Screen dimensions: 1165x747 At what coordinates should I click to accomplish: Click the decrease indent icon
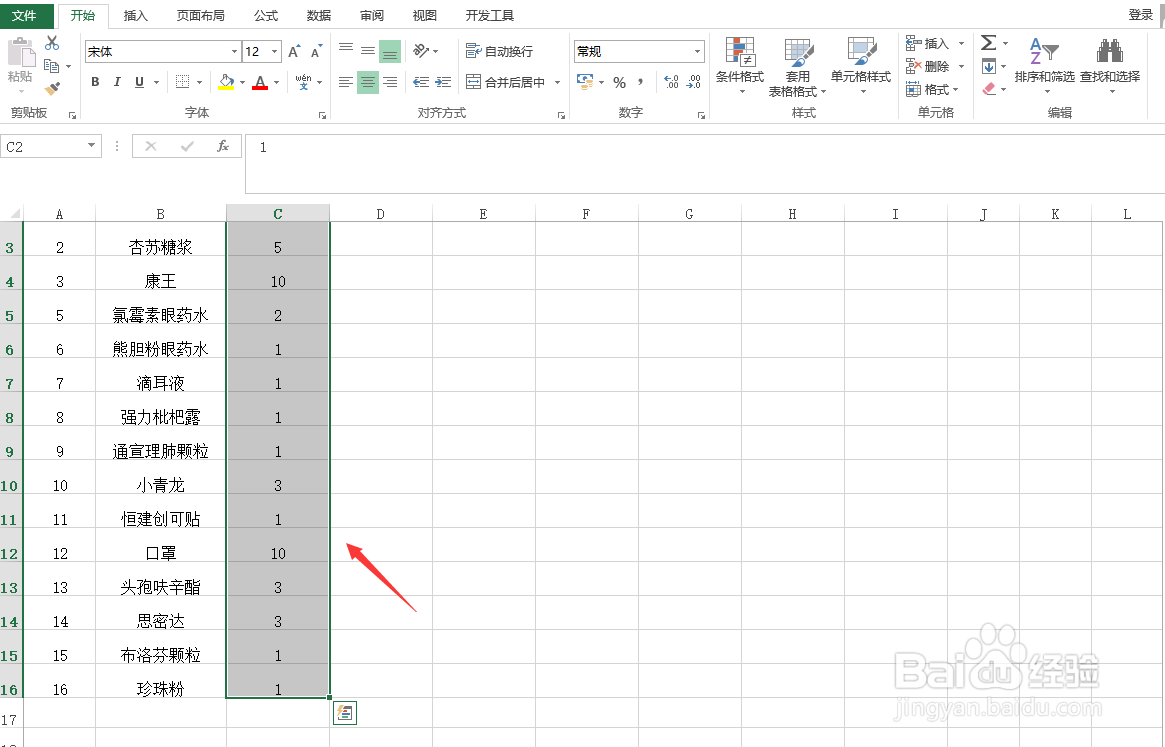[x=421, y=82]
